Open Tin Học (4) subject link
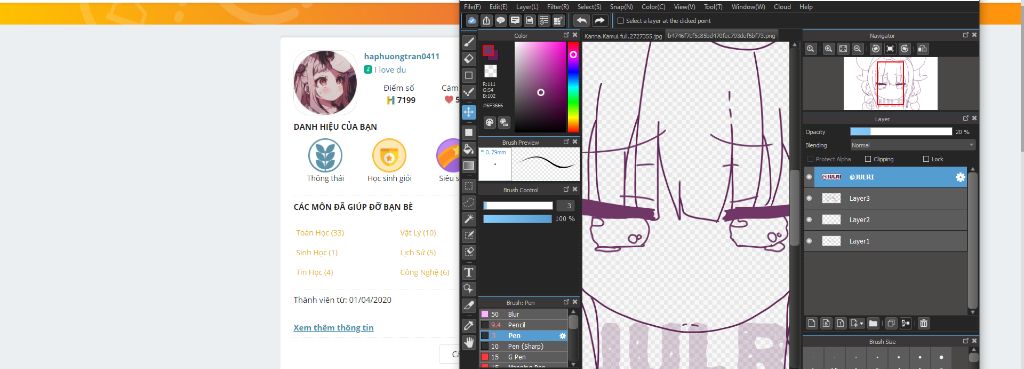The image size is (1024, 369). pyautogui.click(x=315, y=272)
